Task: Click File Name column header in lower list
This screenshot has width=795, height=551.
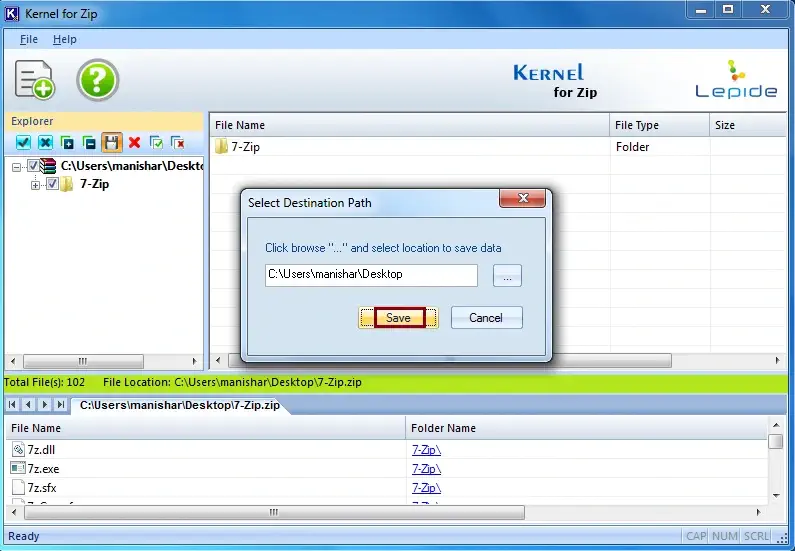Action: 205,428
